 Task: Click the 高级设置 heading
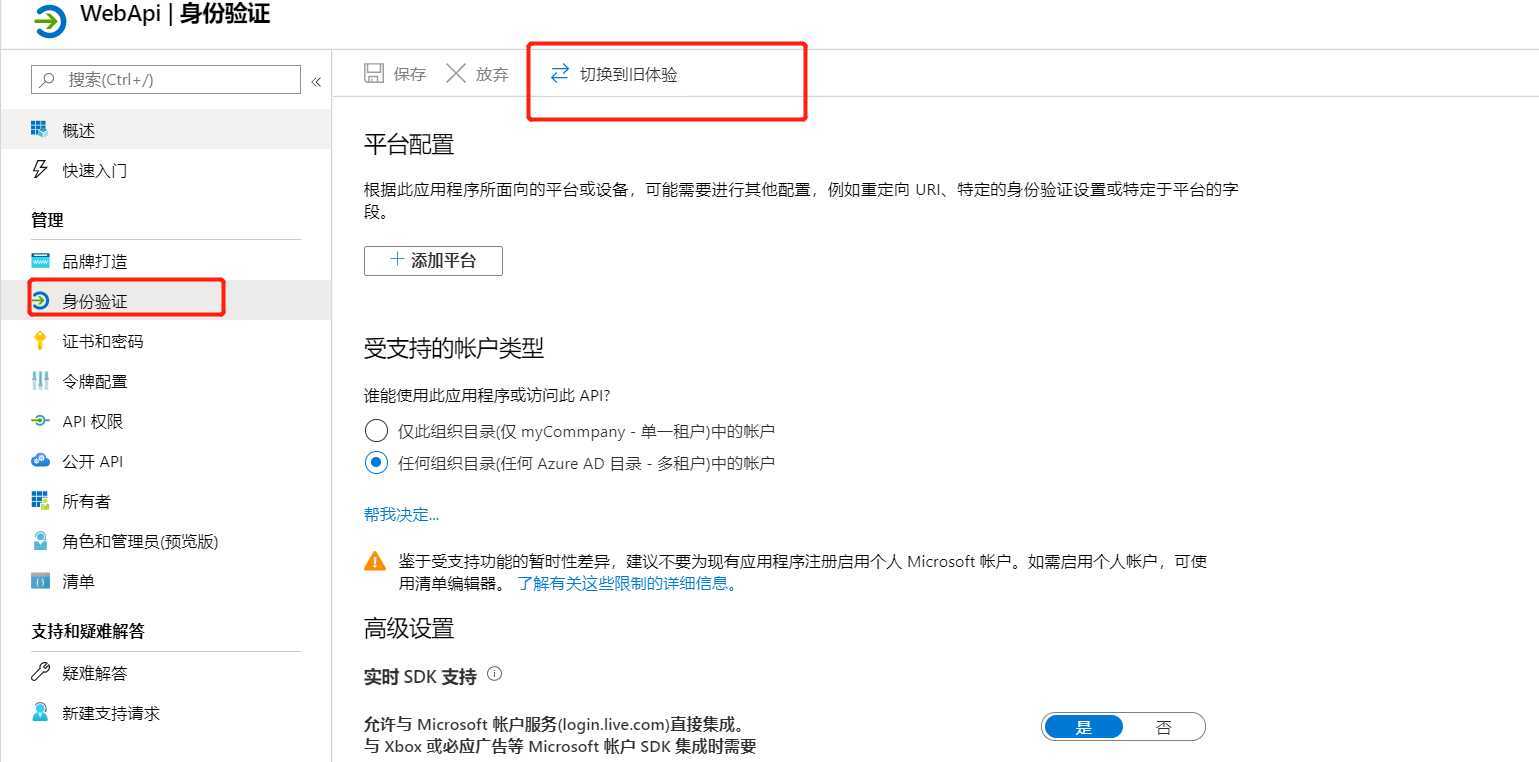(409, 628)
